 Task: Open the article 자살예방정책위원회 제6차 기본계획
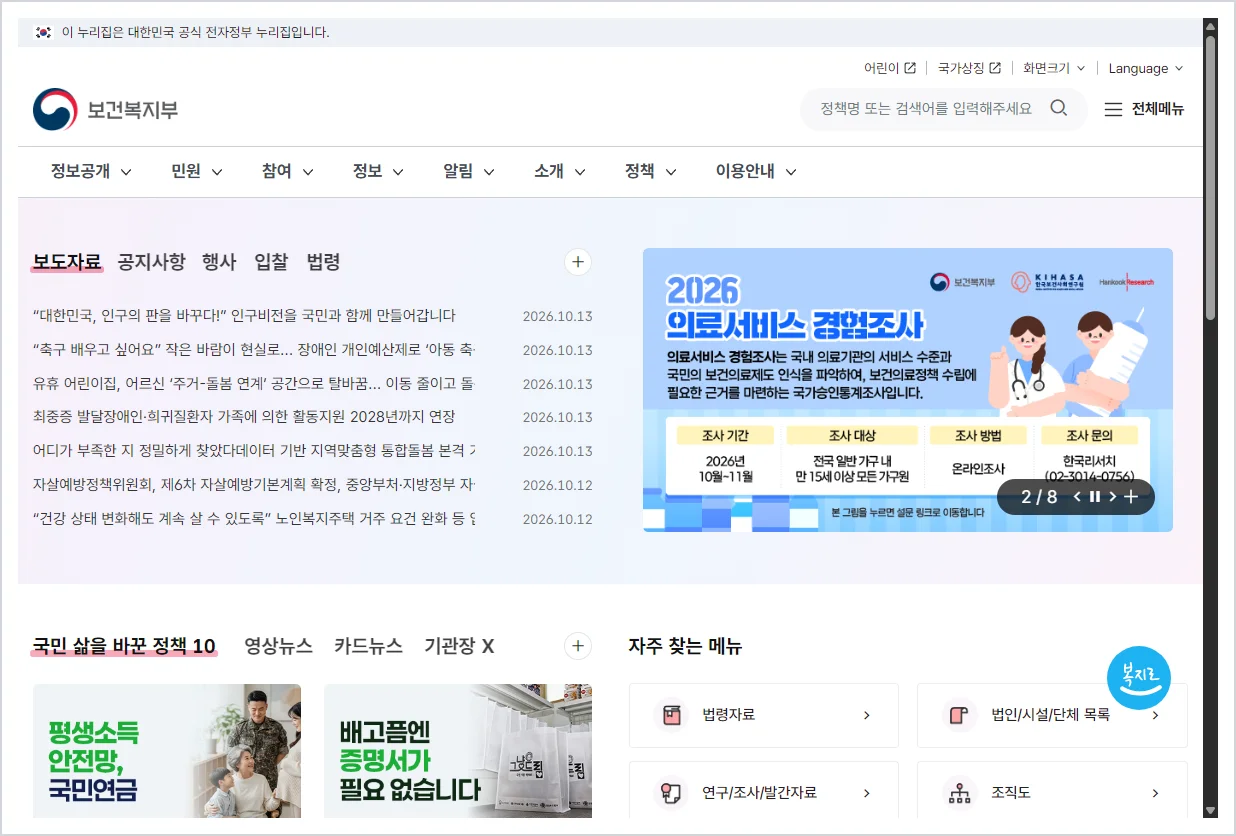pos(254,485)
